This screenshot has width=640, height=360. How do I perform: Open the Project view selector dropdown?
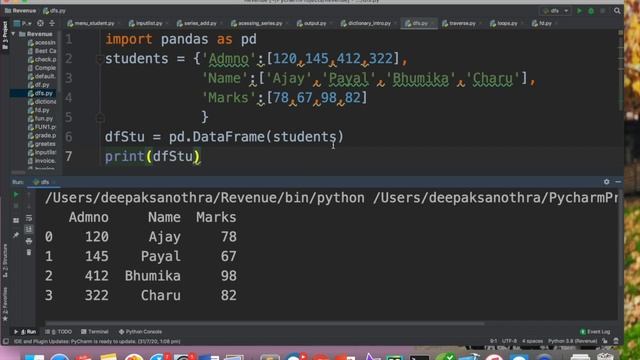point(22,23)
